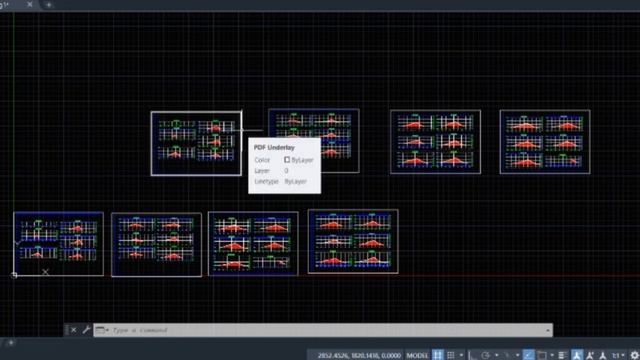
Task: Open command line customize wrench
Action: 86,329
